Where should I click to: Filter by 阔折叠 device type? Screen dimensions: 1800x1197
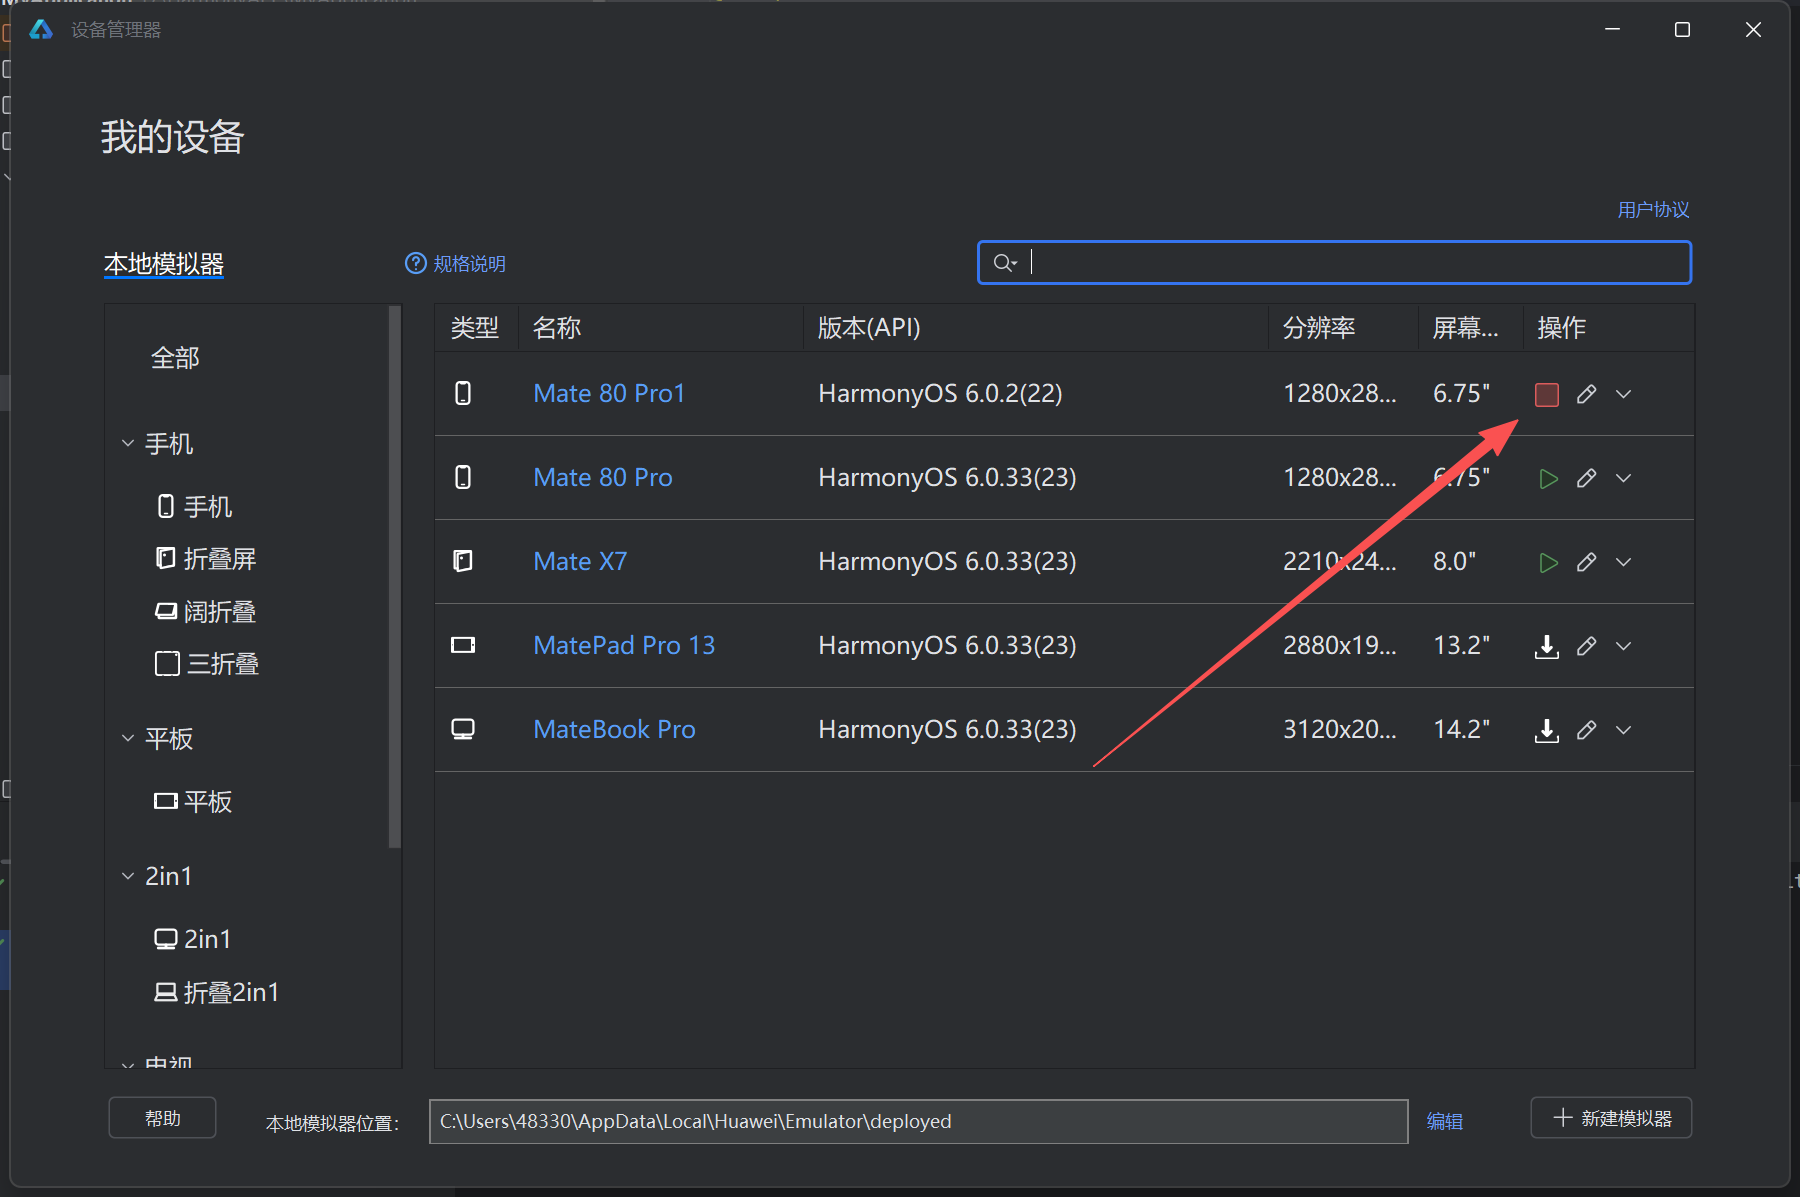tap(206, 612)
